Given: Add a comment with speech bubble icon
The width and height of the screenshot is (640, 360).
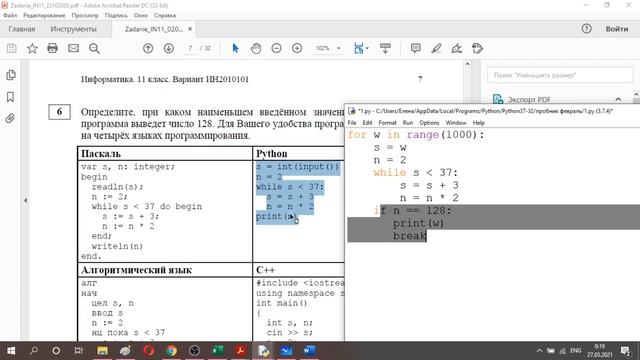Looking at the screenshot, I should 416,49.
